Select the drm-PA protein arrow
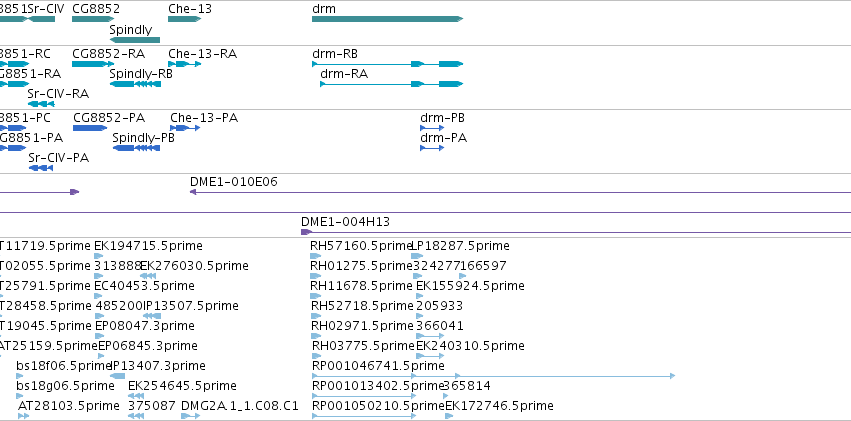 click(x=432, y=148)
